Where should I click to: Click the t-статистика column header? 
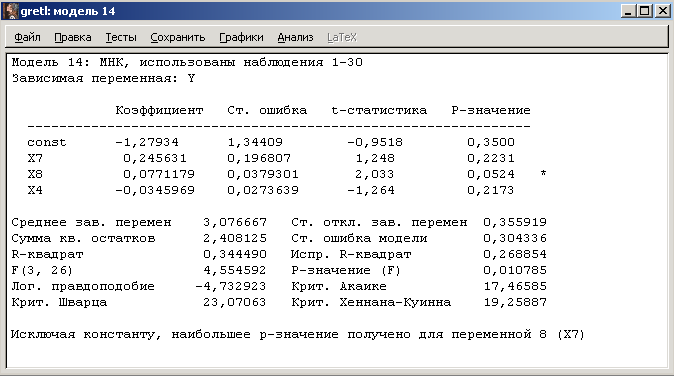click(379, 110)
